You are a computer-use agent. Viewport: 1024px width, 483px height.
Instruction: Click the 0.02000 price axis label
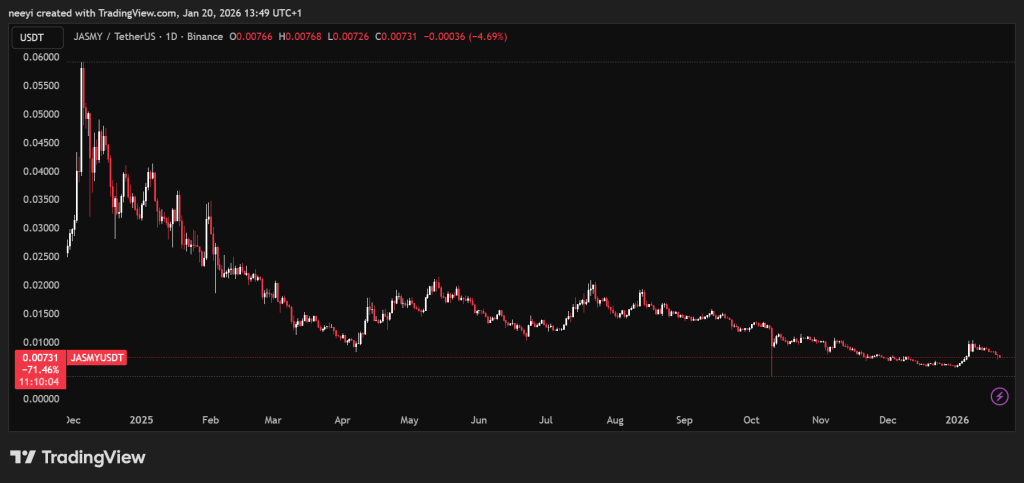[36, 285]
